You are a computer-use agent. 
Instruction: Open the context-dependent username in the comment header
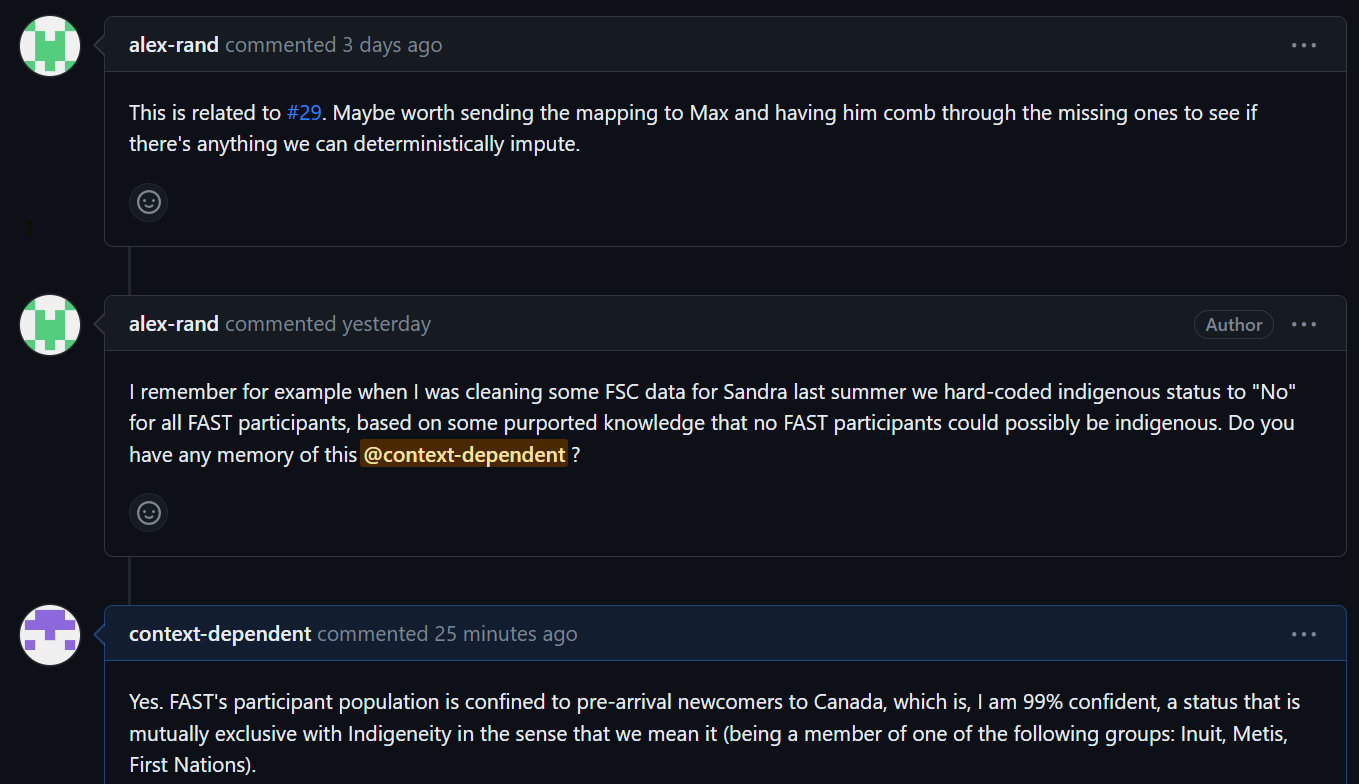coord(220,634)
